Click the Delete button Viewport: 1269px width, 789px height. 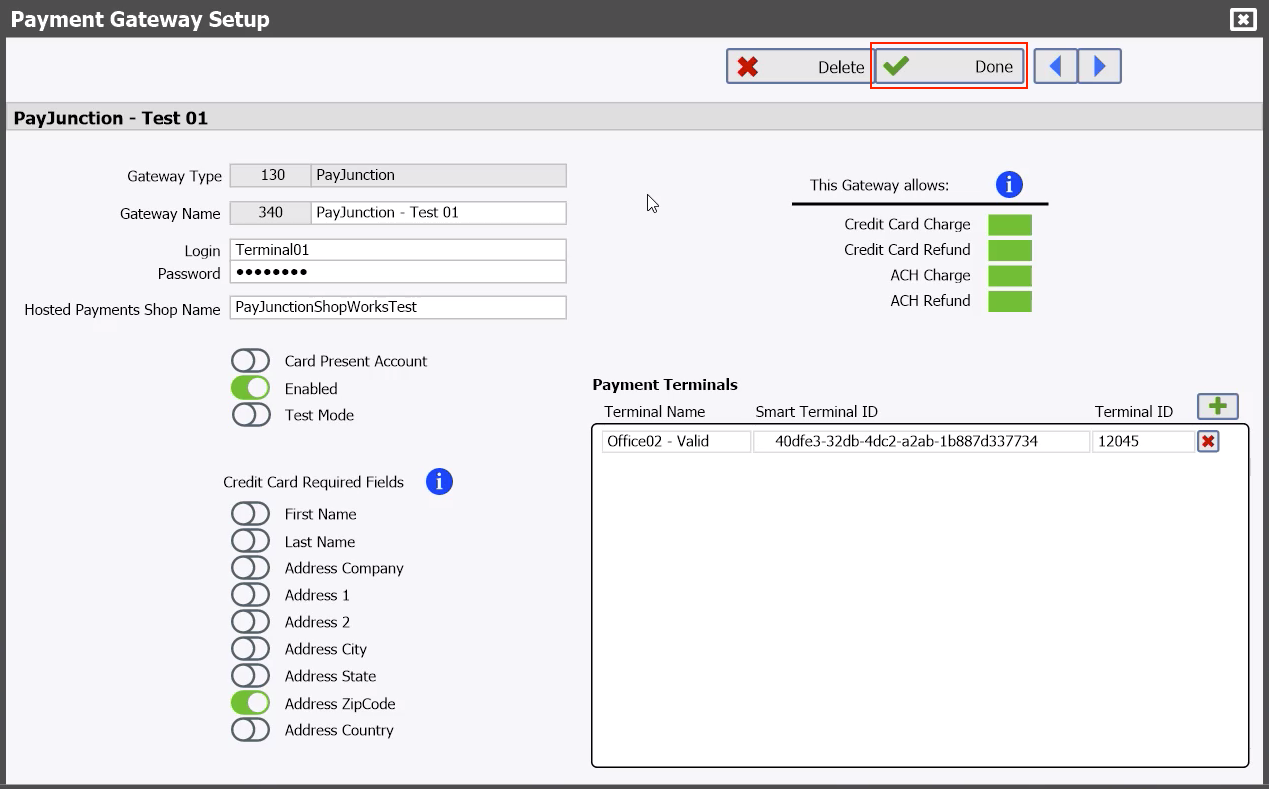click(x=799, y=67)
